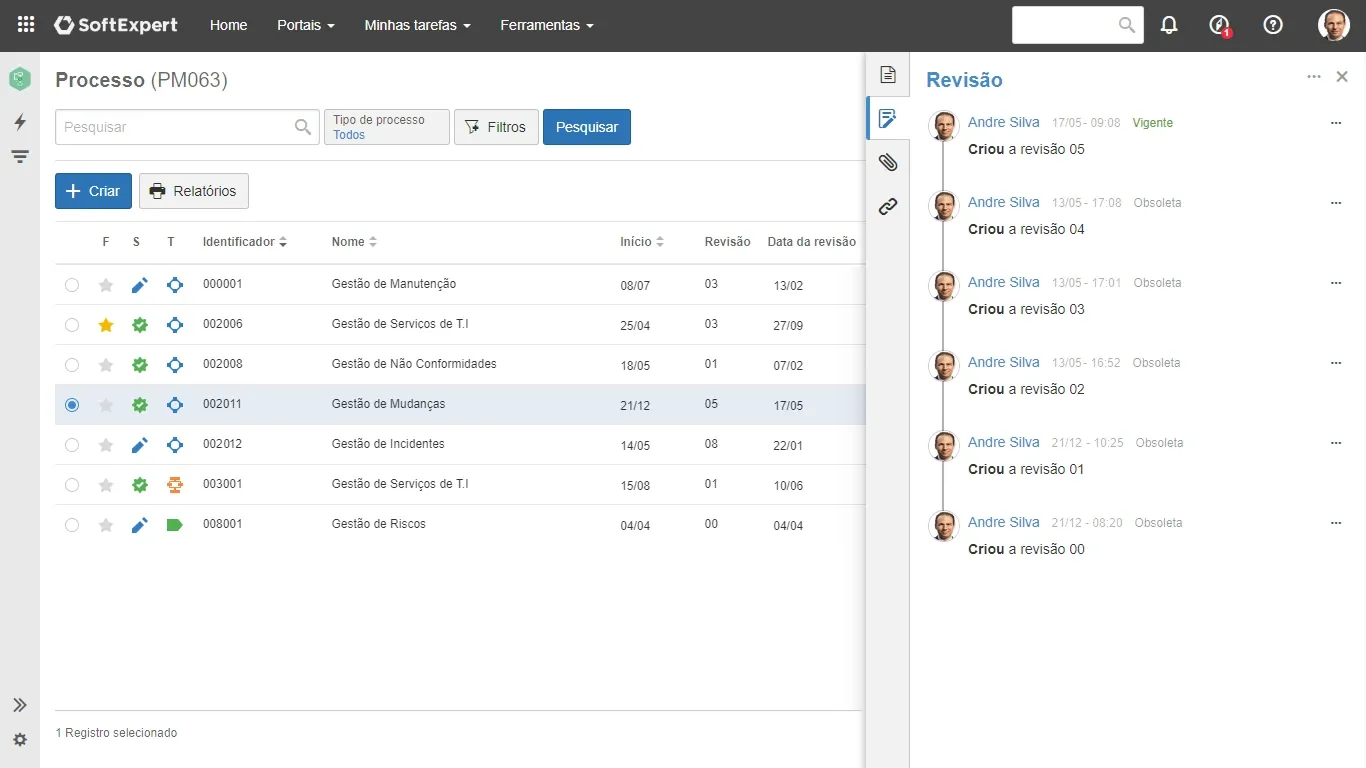Click the notifications bell icon
The image size is (1366, 768).
pos(1169,25)
